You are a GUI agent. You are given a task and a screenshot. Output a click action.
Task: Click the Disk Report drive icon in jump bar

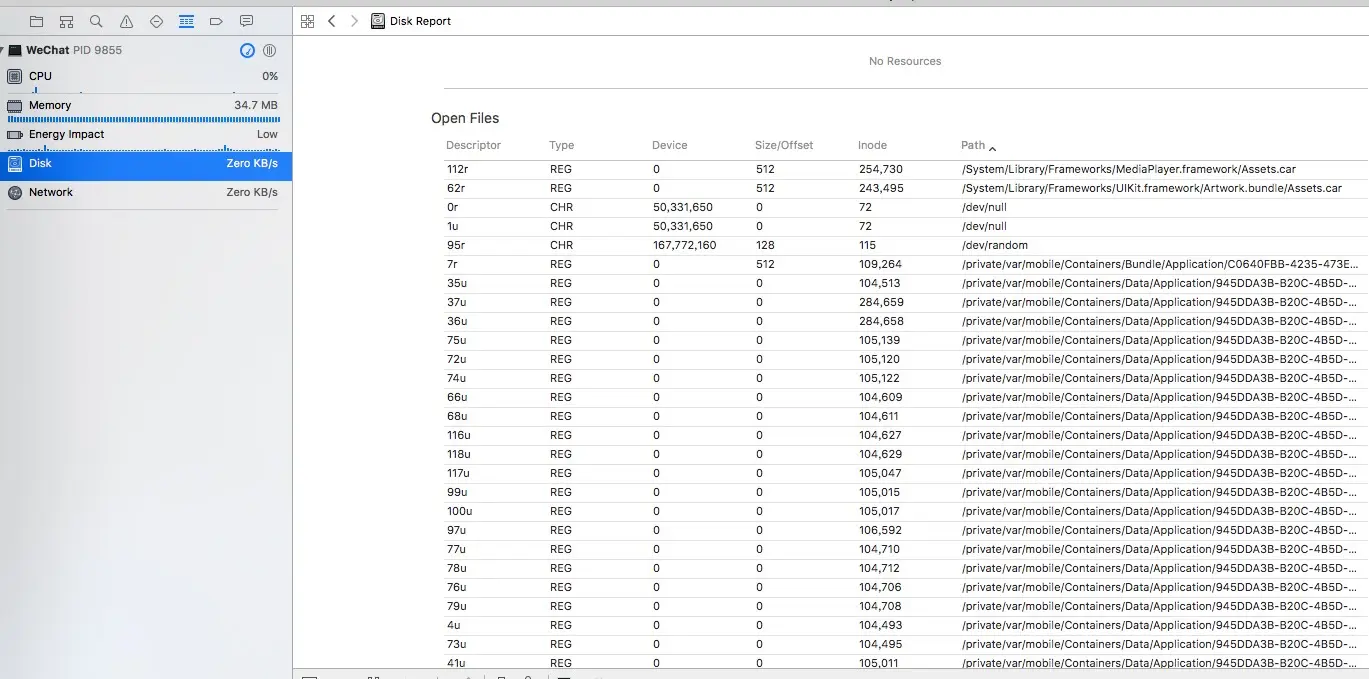[x=377, y=20]
